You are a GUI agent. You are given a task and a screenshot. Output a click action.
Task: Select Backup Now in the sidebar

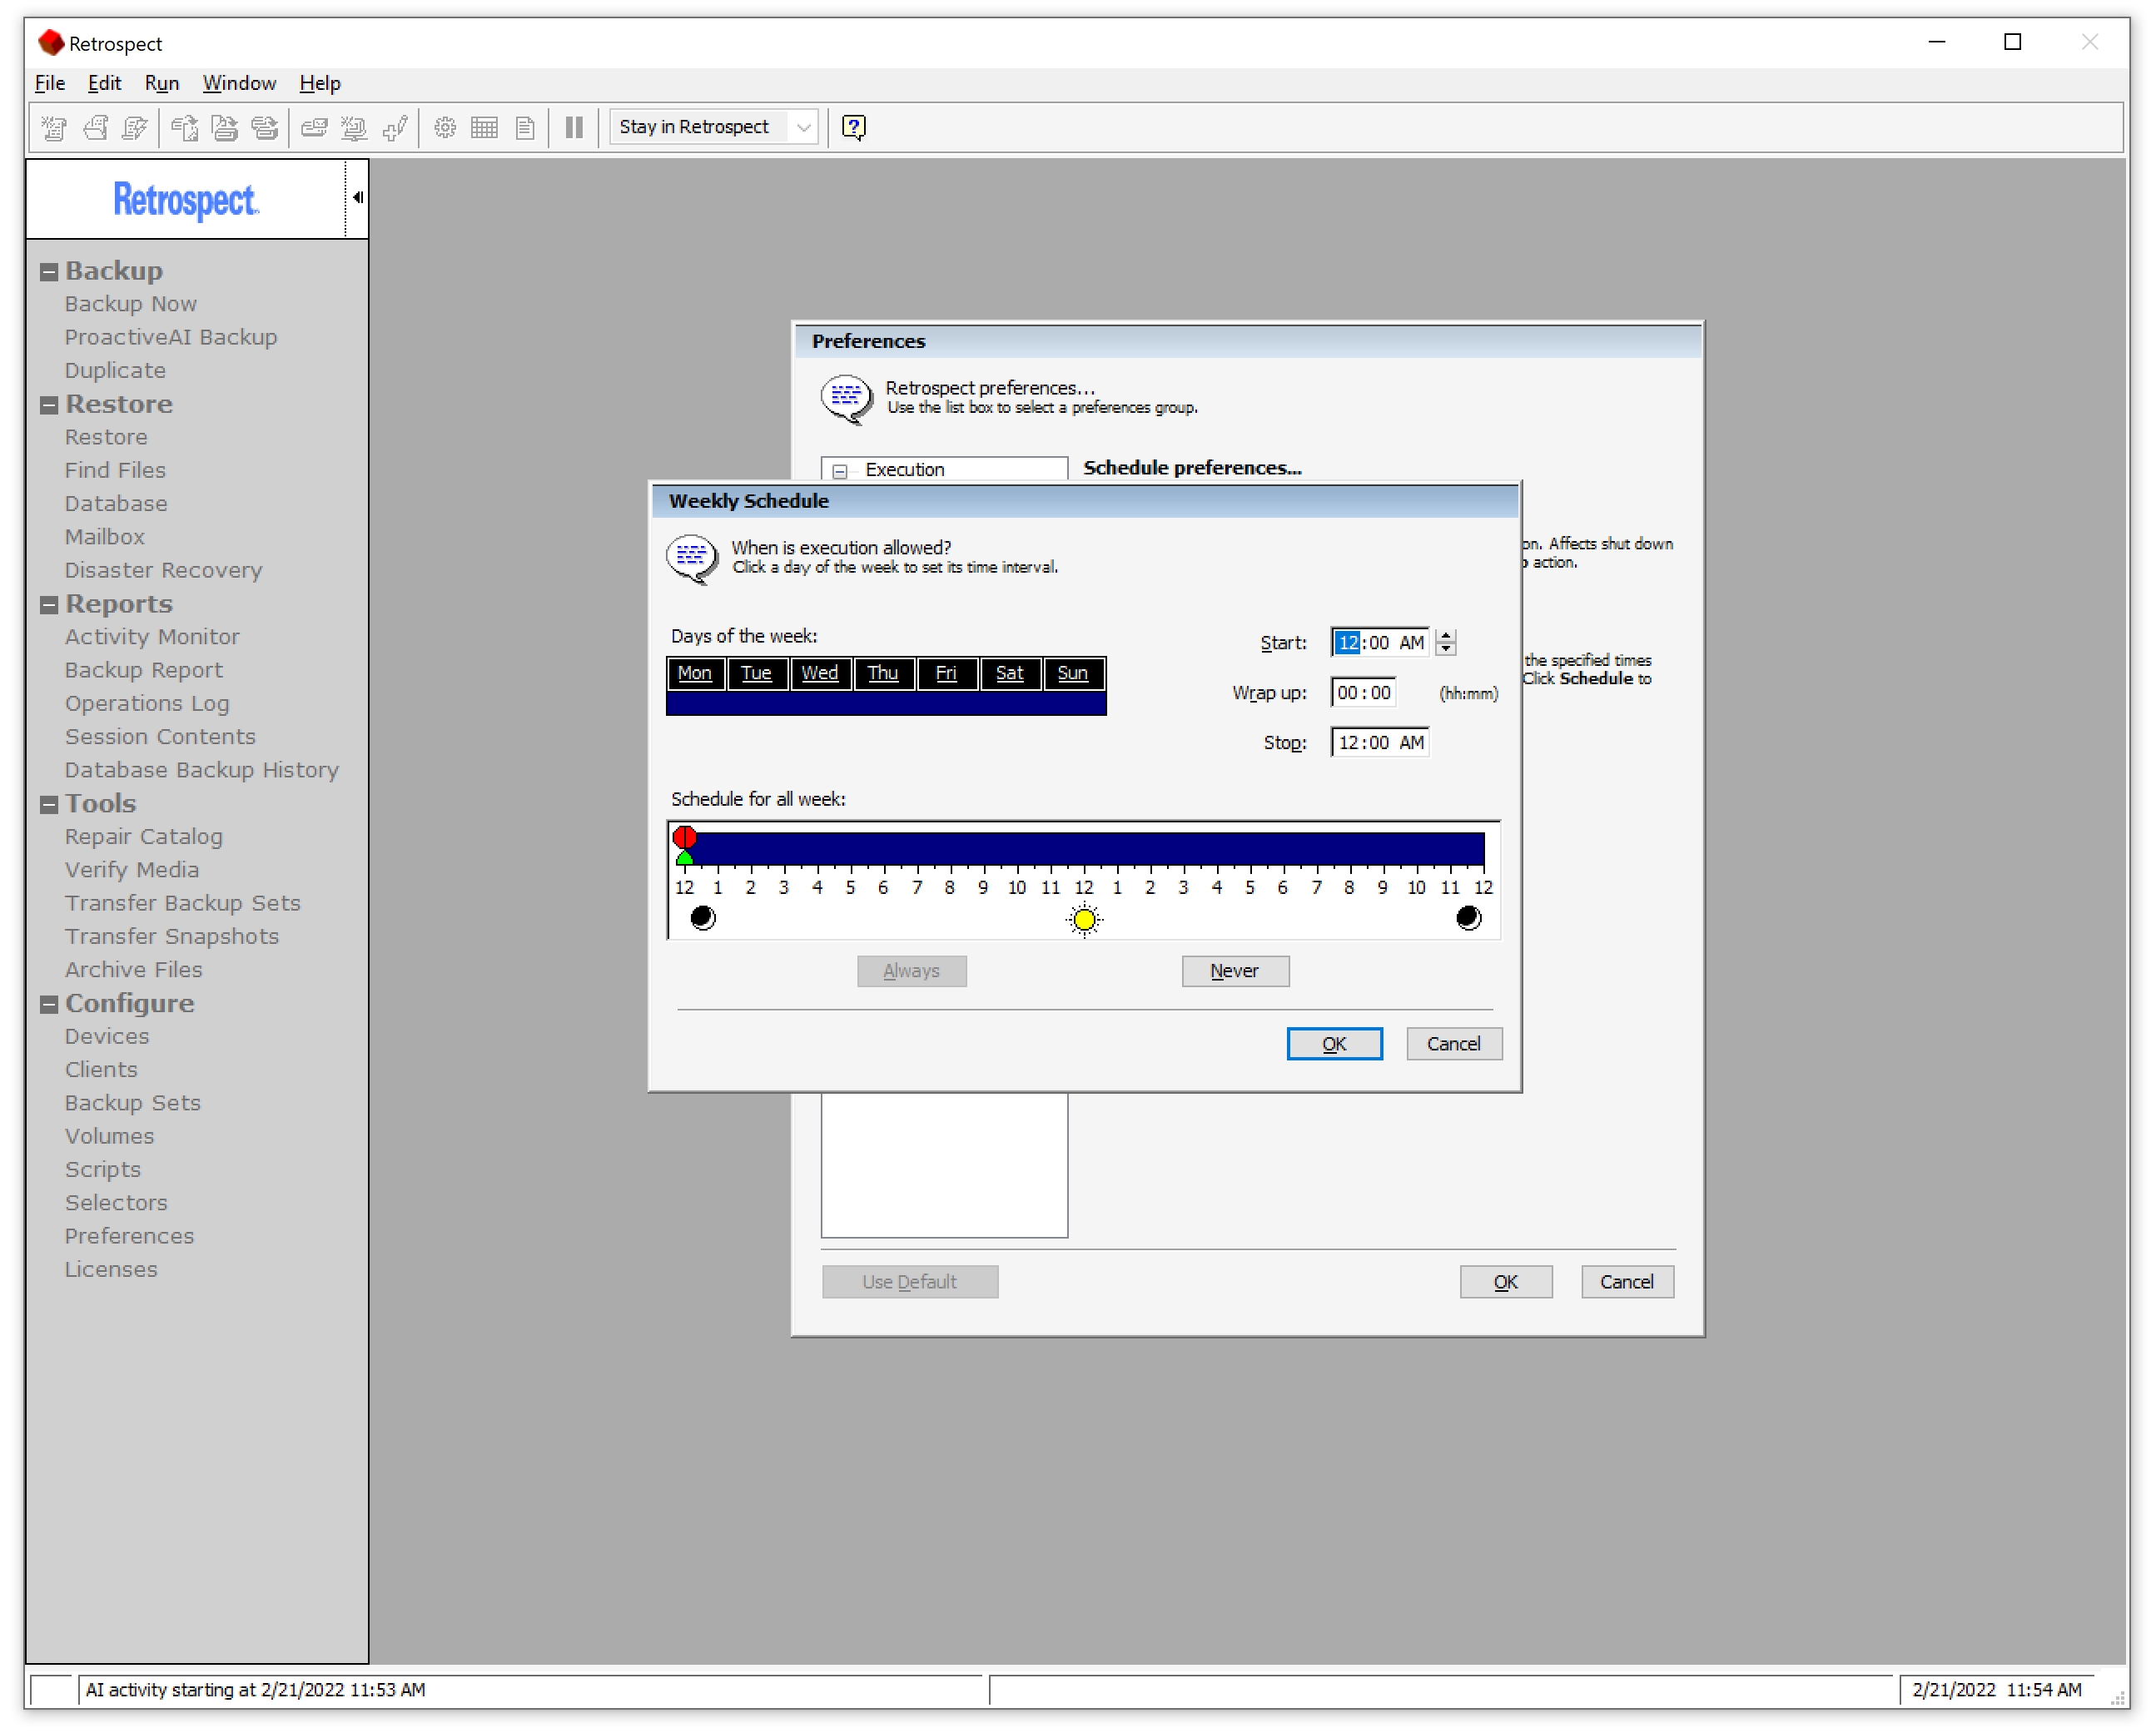pos(131,304)
